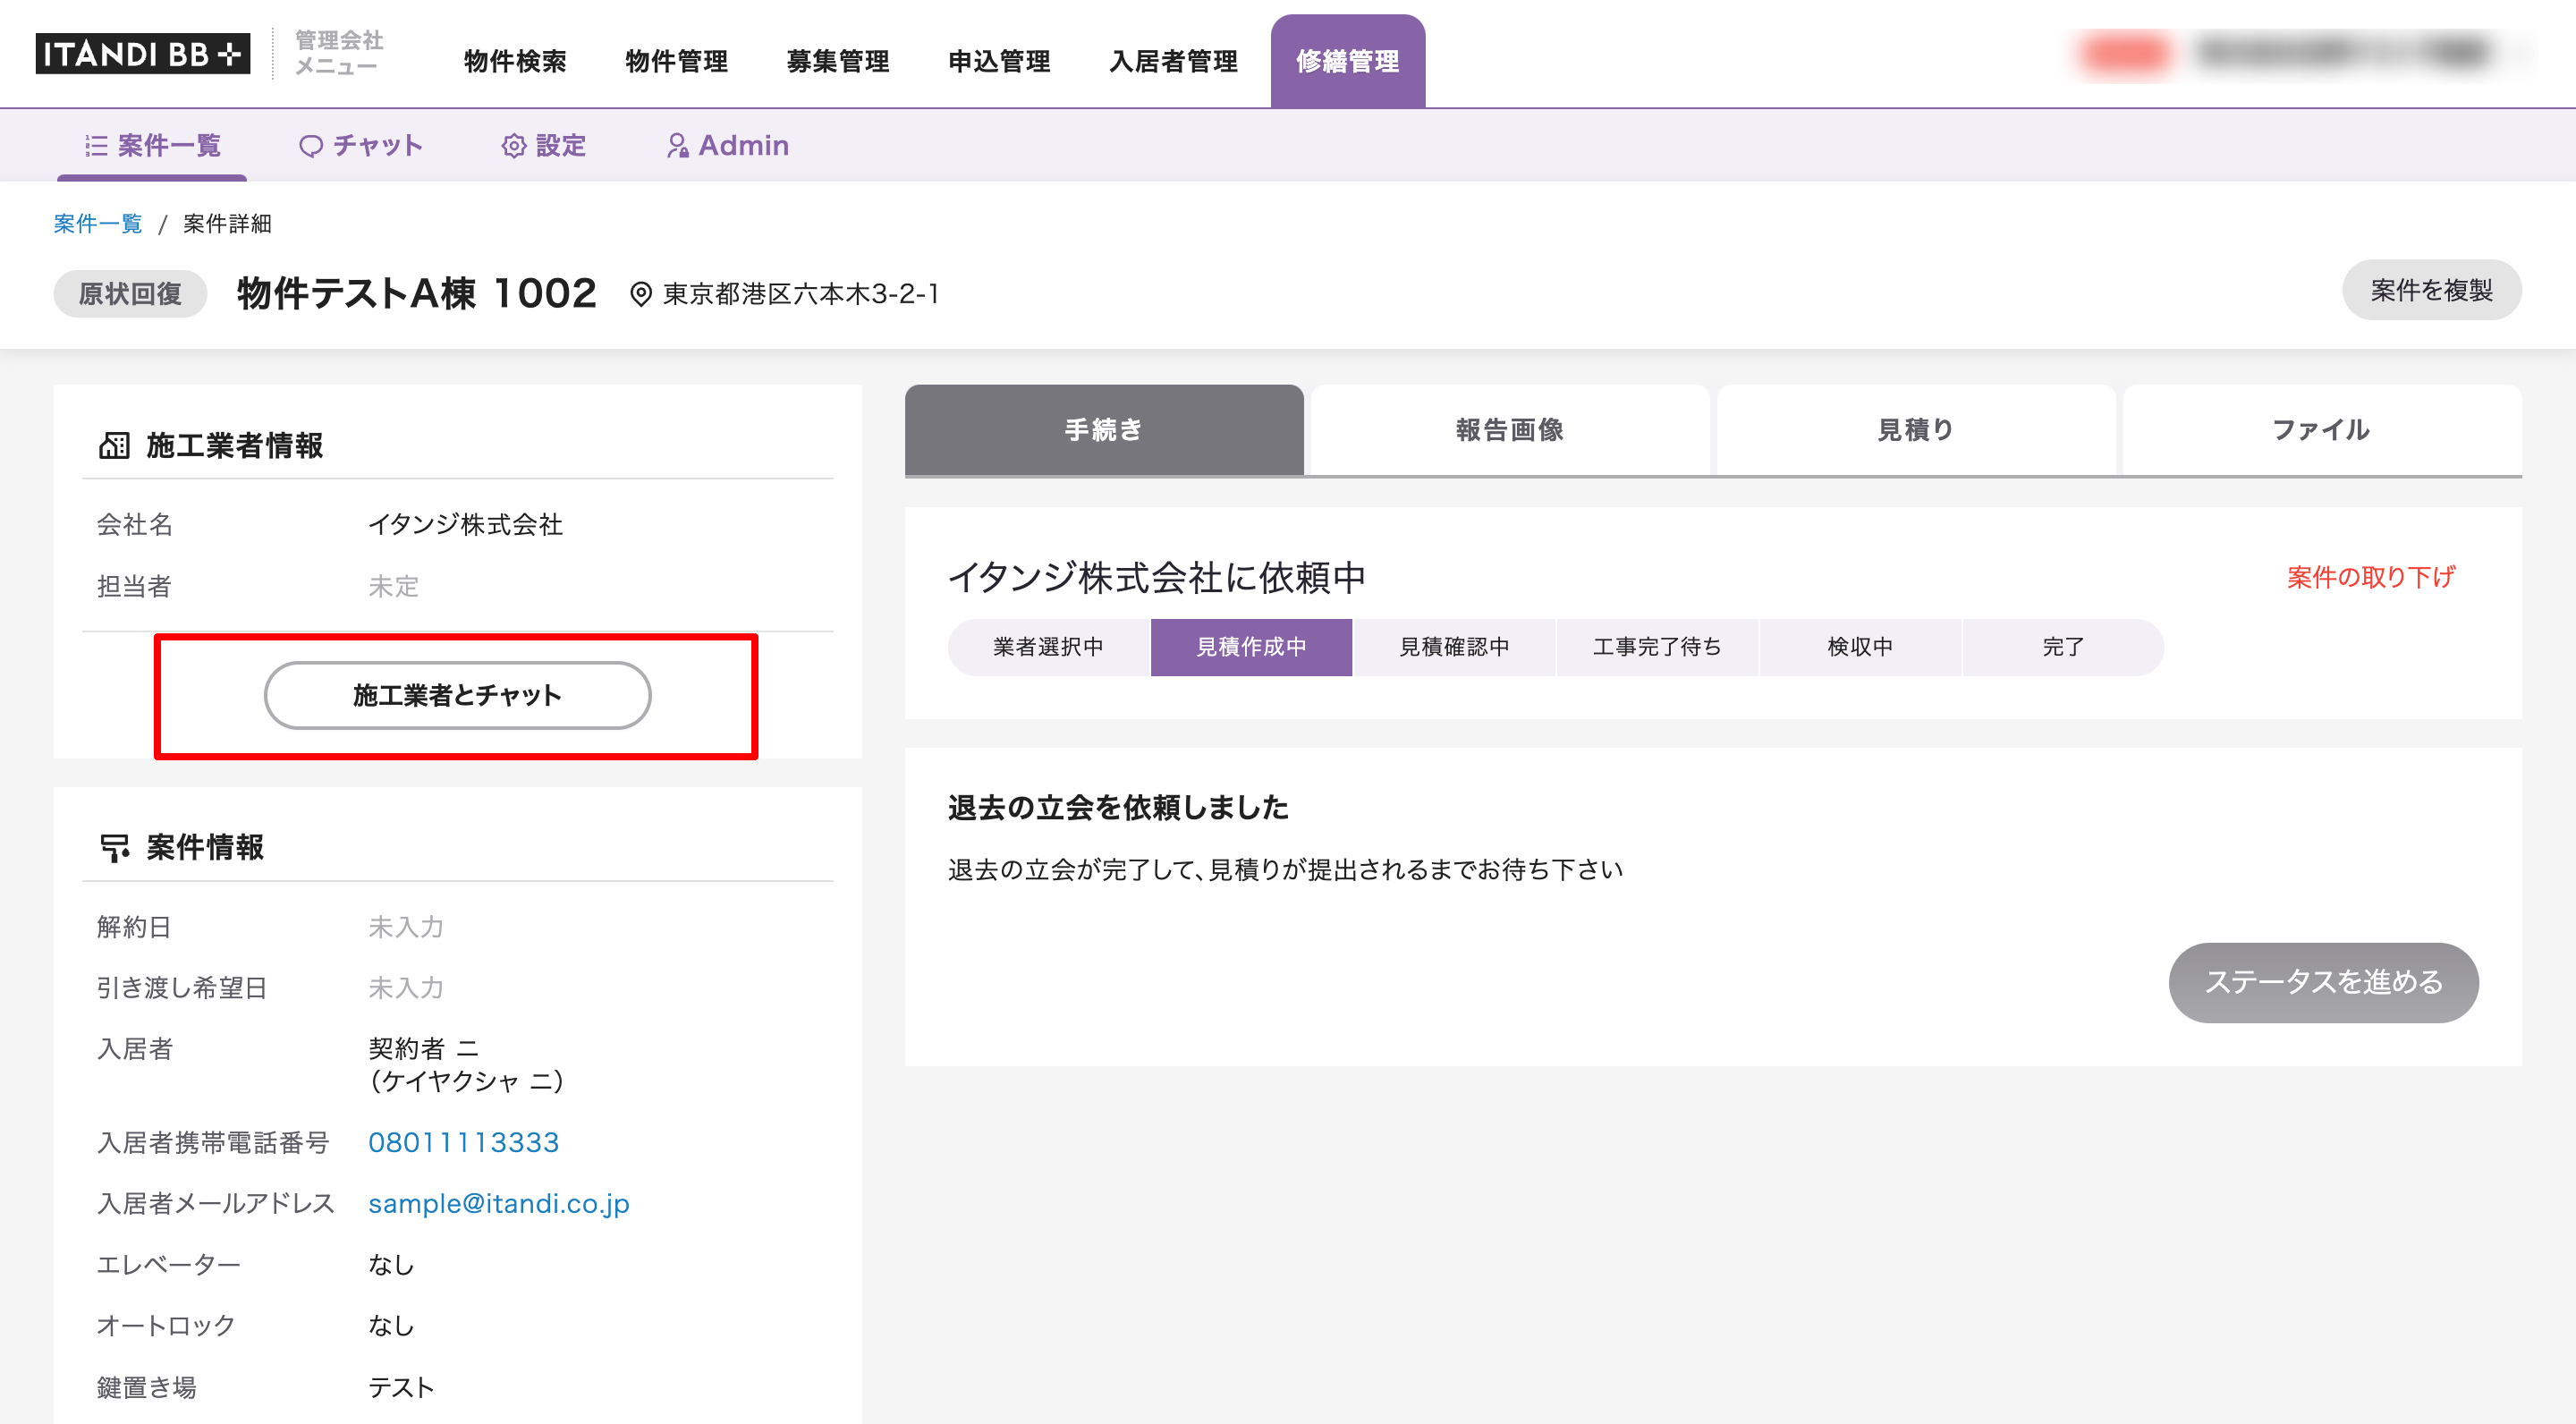Click the 見積作成中 status step
Image resolution: width=2576 pixels, height=1424 pixels.
1251,647
